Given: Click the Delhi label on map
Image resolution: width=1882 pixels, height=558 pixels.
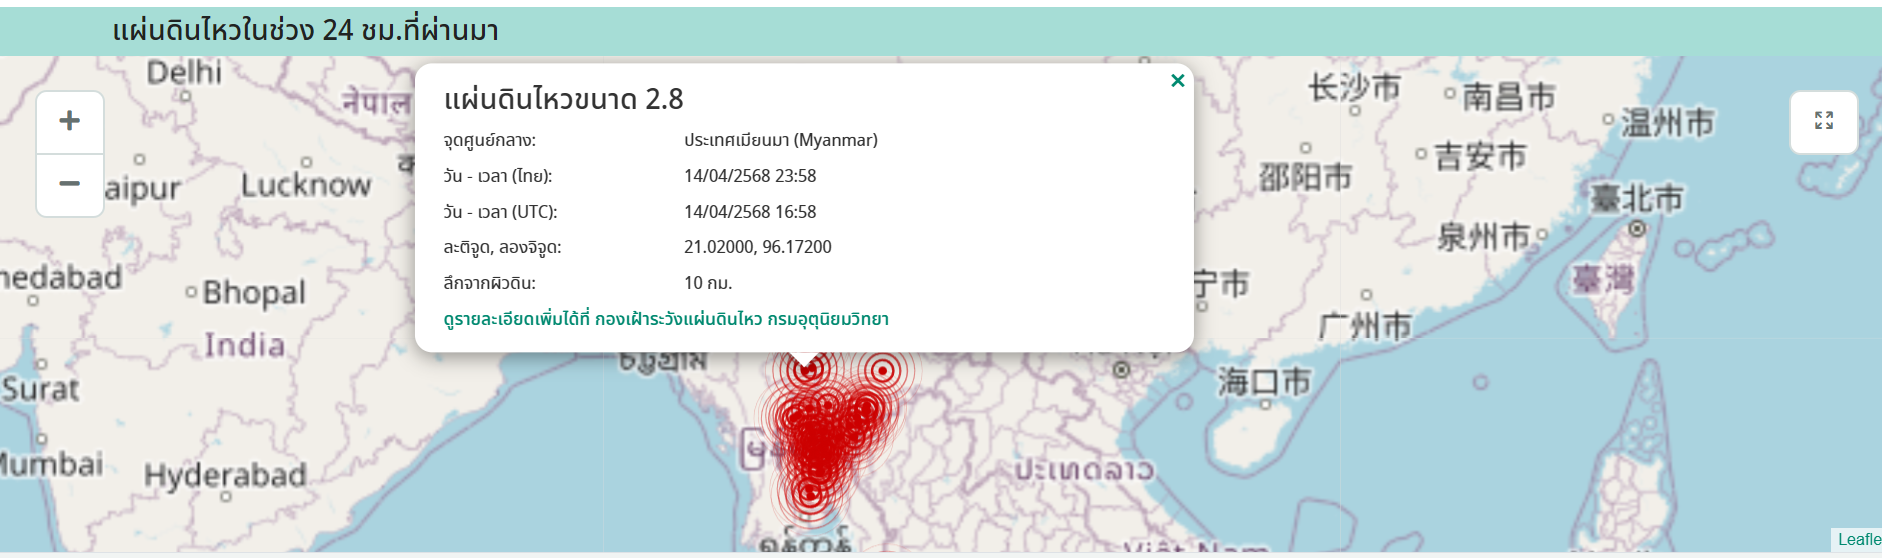Looking at the screenshot, I should click(x=184, y=73).
